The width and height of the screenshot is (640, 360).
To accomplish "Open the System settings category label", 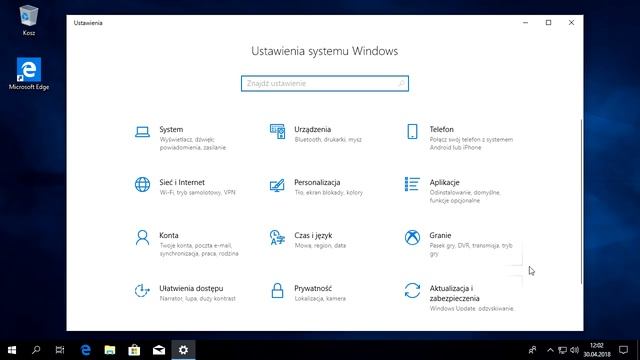I will point(171,129).
